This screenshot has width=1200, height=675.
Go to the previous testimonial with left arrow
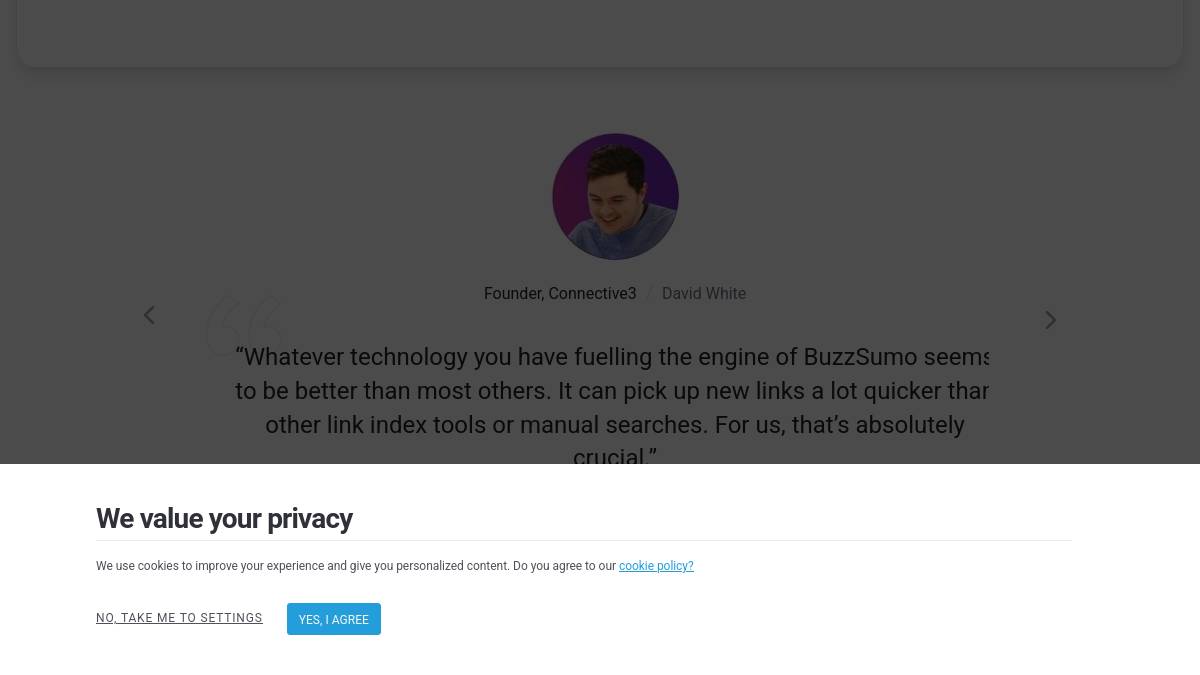click(x=149, y=316)
